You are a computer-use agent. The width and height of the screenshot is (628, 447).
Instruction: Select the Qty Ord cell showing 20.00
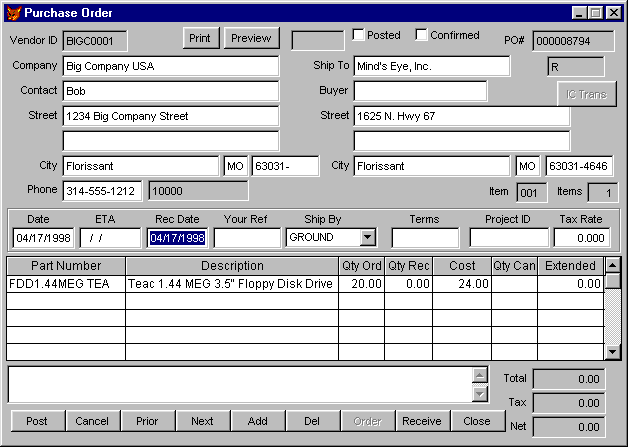pyautogui.click(x=361, y=284)
